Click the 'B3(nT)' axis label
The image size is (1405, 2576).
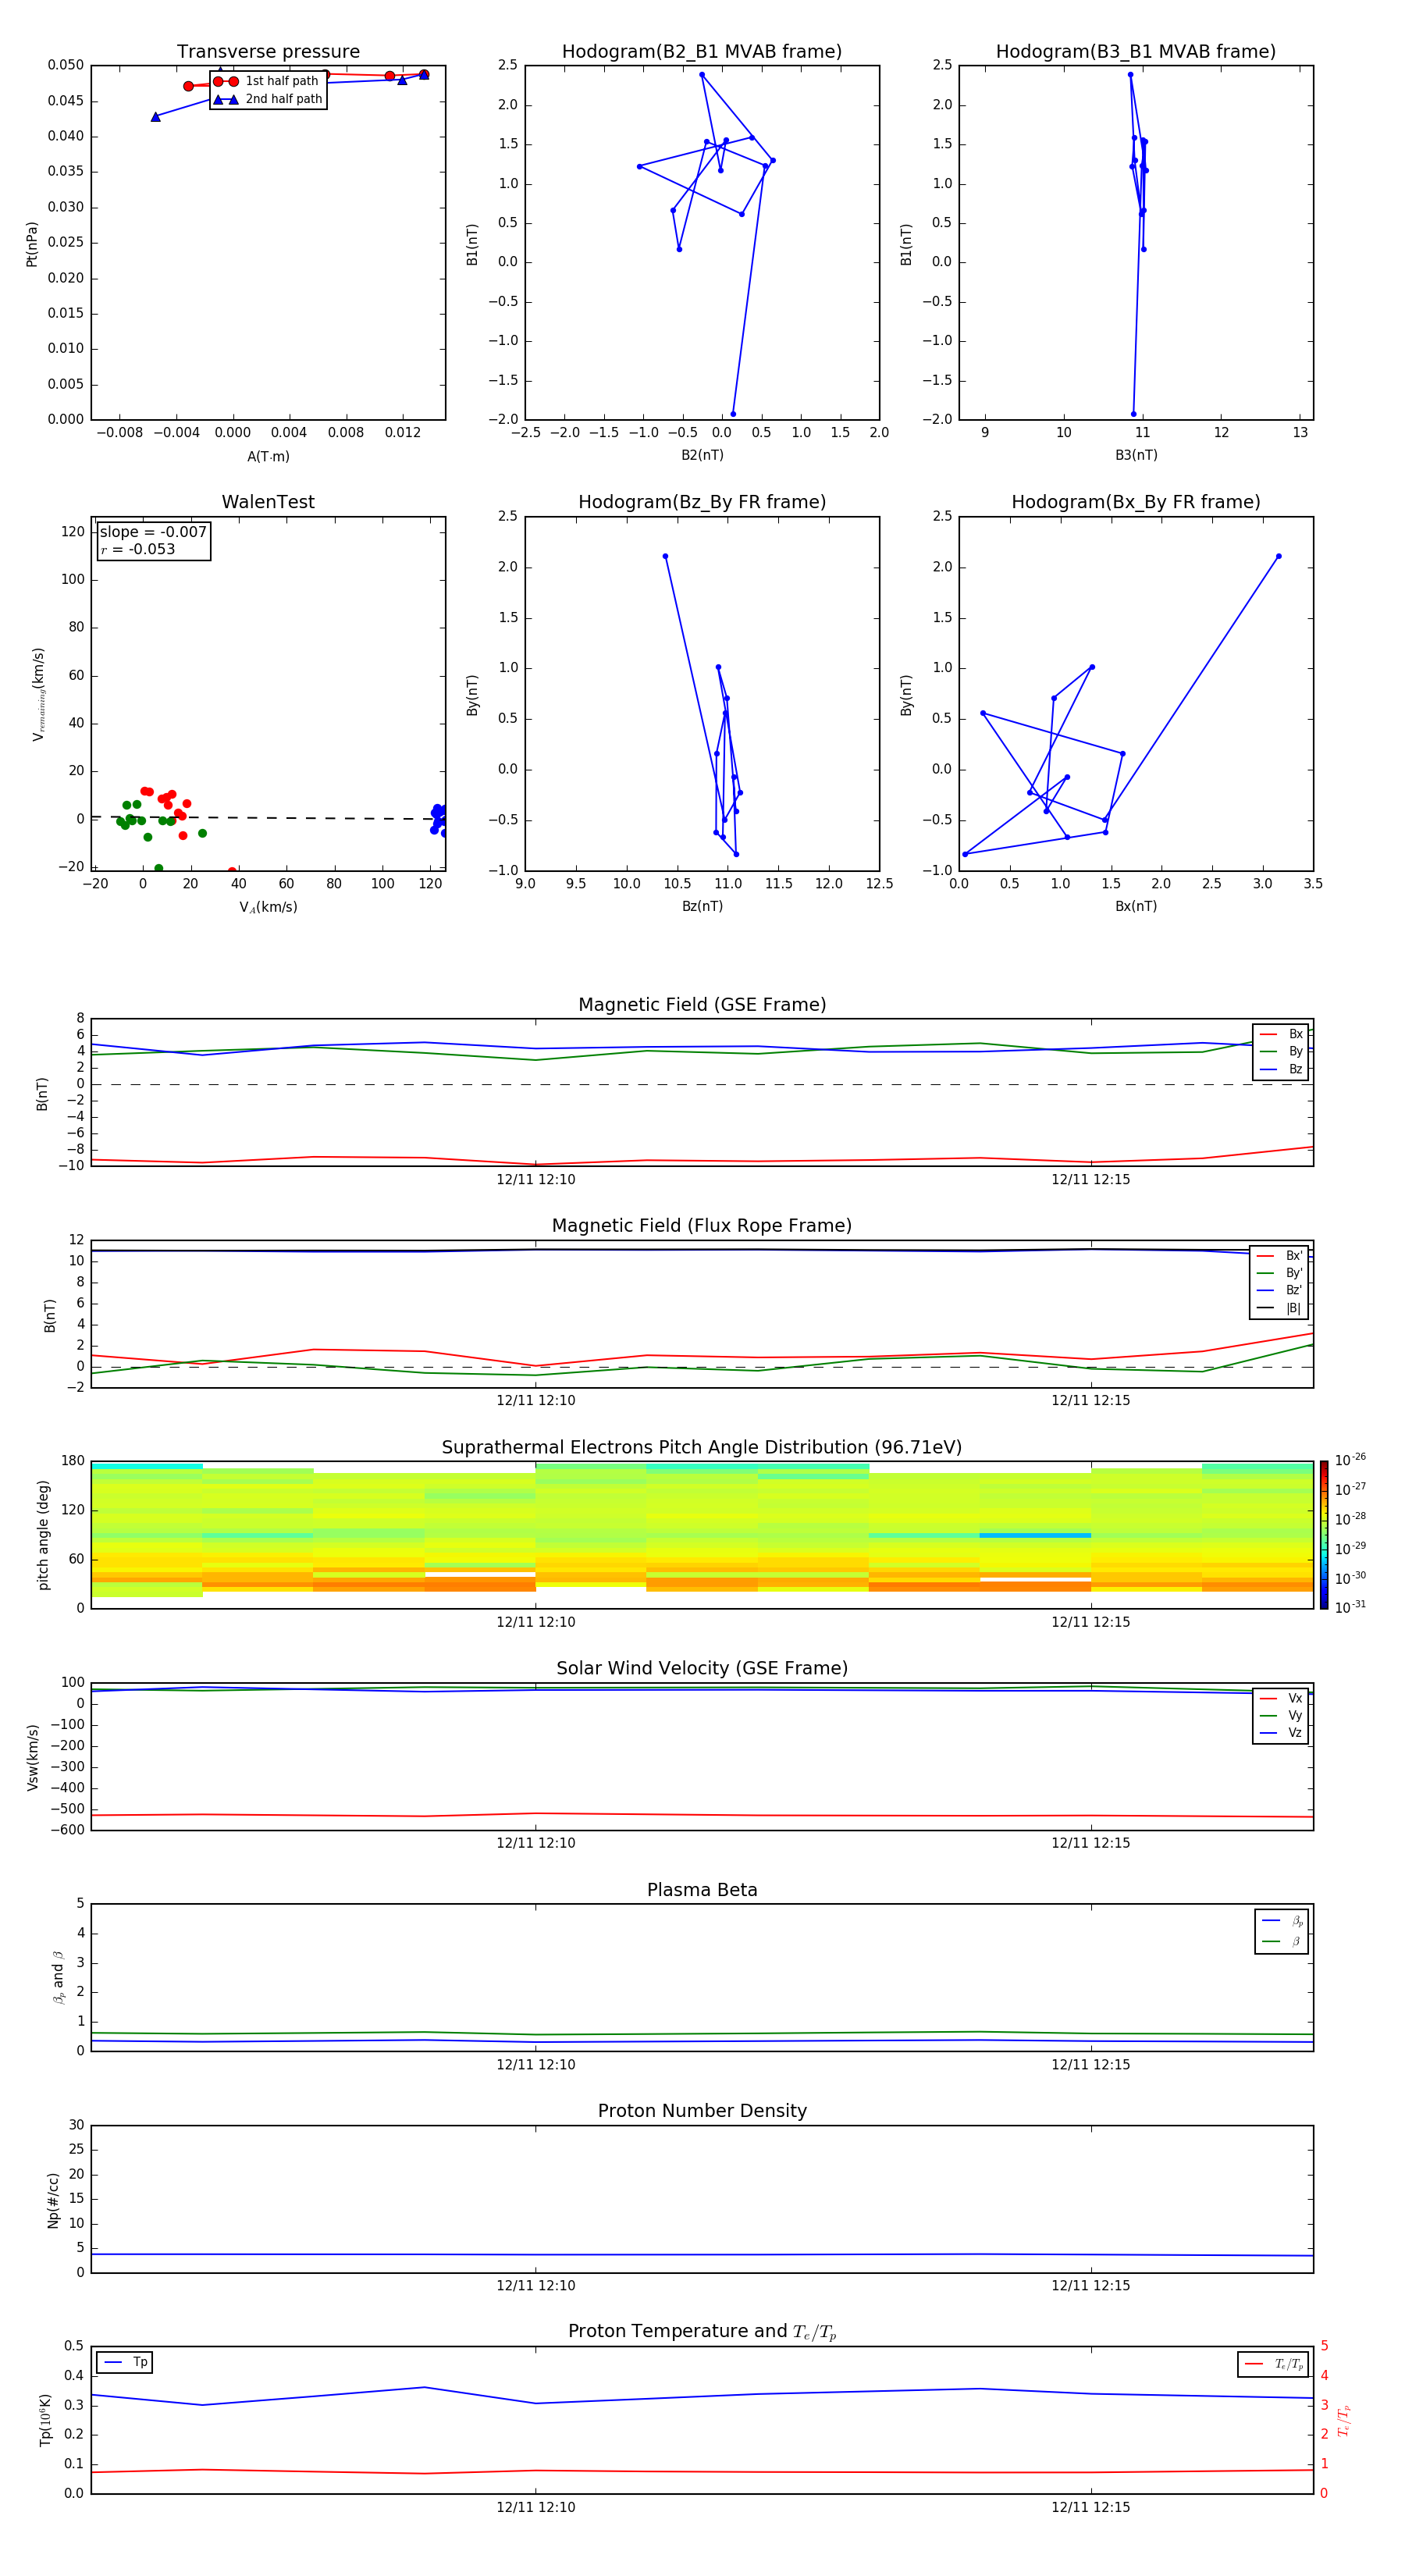pyautogui.click(x=1136, y=455)
